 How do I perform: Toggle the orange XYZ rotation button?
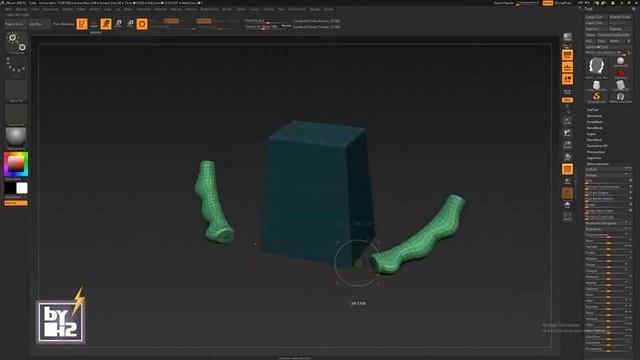[x=567, y=100]
